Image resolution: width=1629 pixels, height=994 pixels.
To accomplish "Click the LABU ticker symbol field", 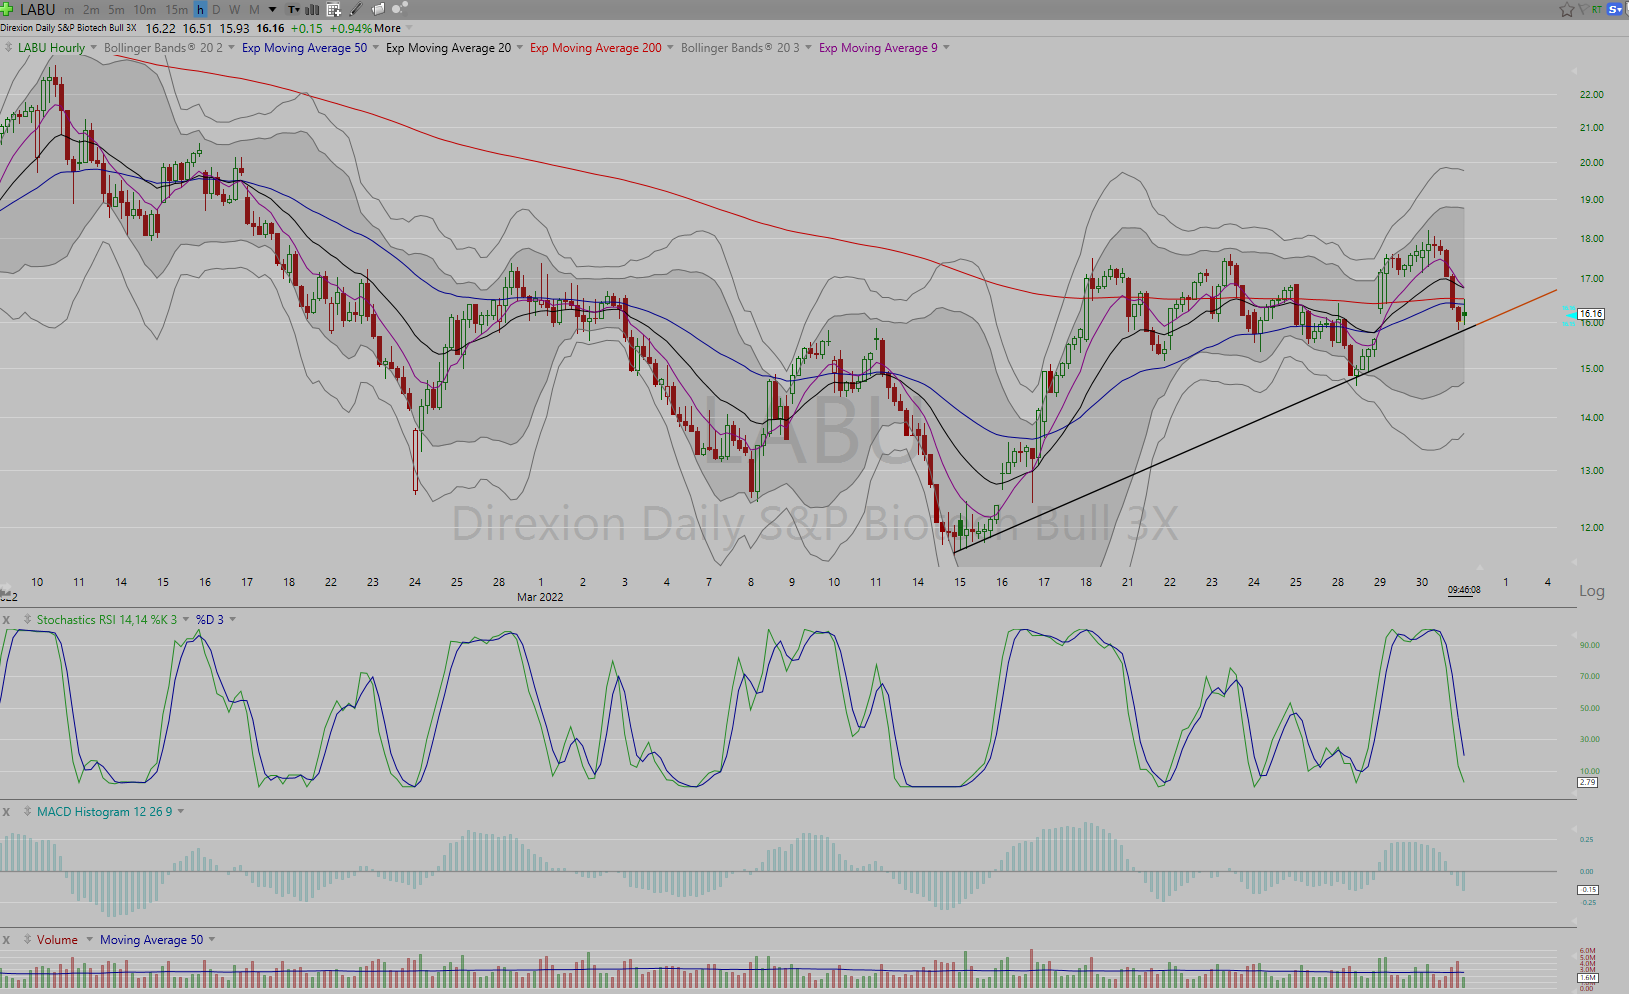I will click(x=38, y=10).
